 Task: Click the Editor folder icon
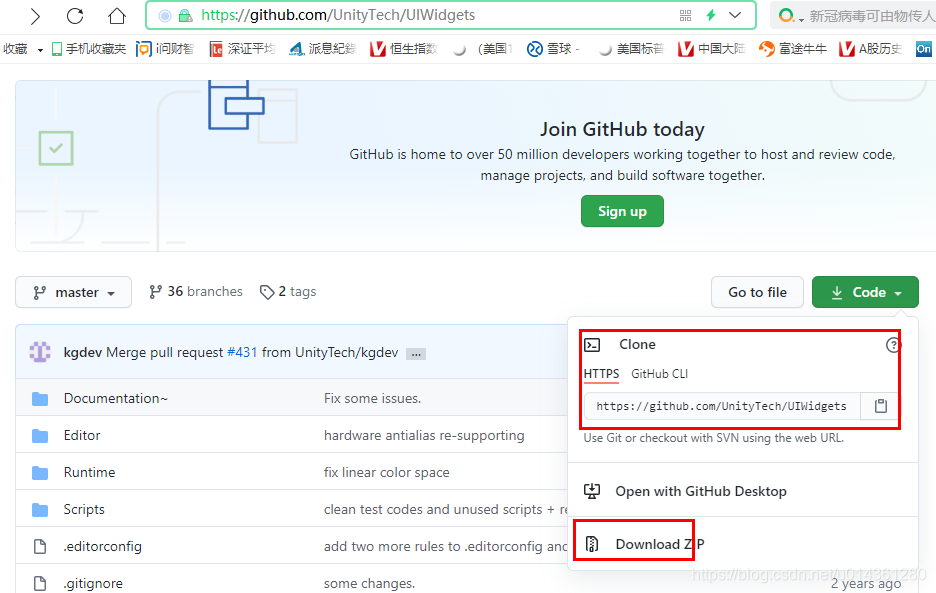40,436
